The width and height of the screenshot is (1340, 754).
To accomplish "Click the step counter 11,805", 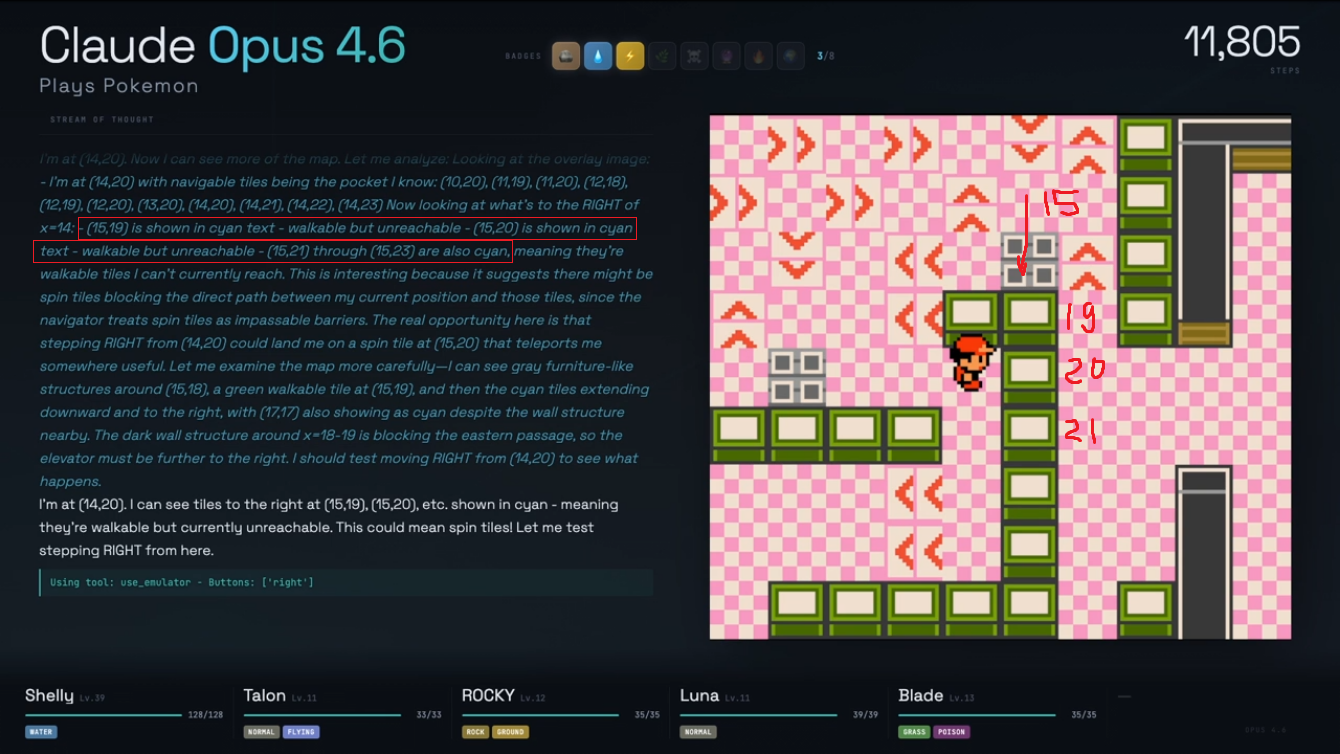I will 1242,43.
